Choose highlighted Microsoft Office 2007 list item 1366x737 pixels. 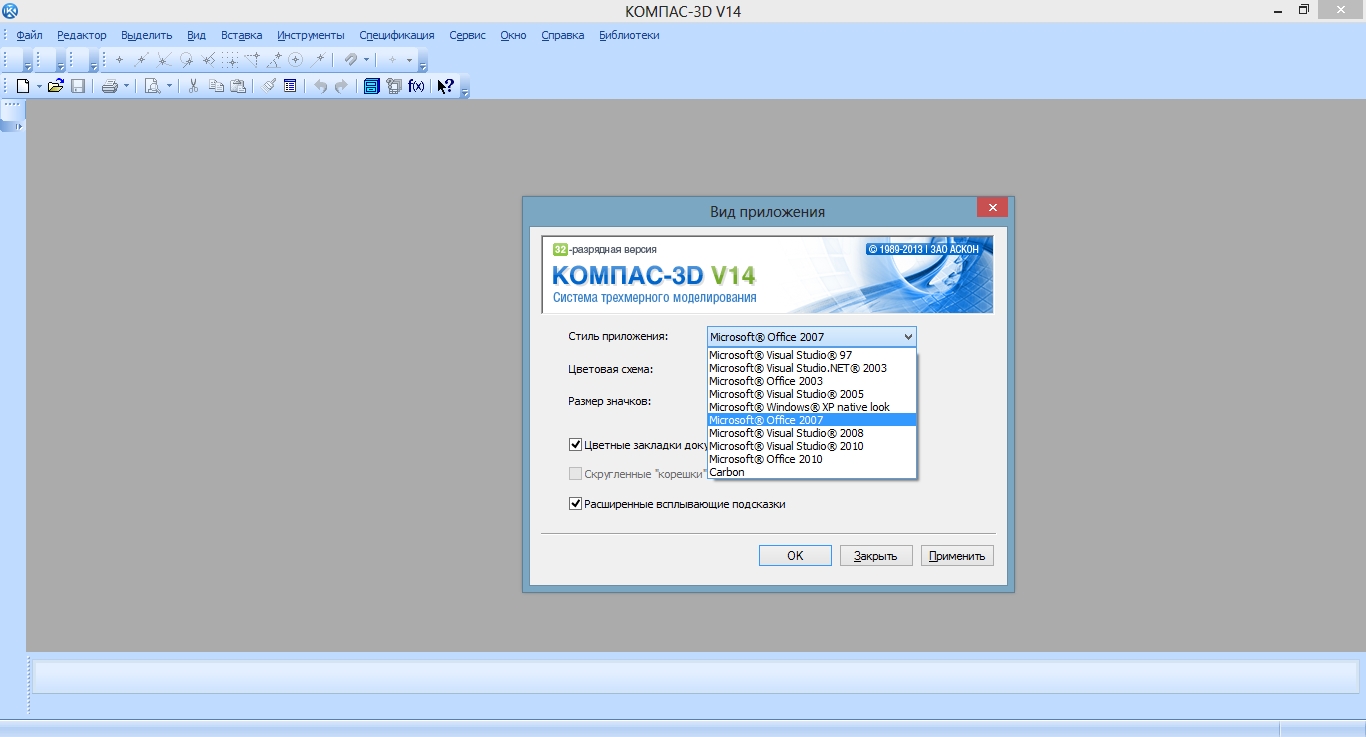click(811, 420)
